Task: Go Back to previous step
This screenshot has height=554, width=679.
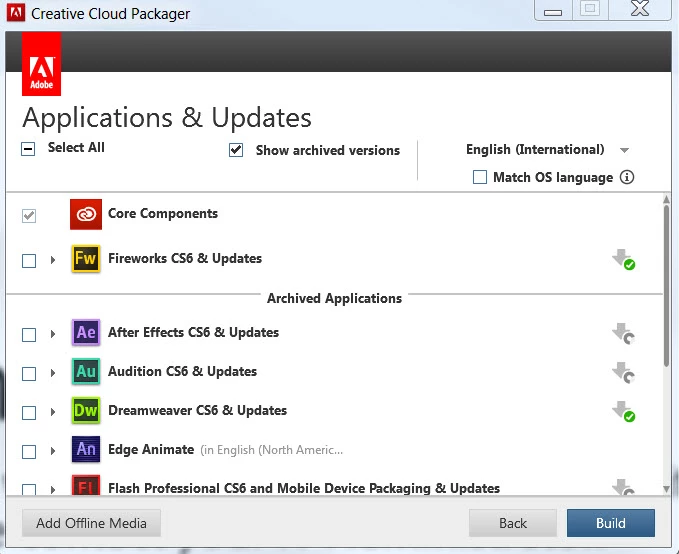Action: 513,523
